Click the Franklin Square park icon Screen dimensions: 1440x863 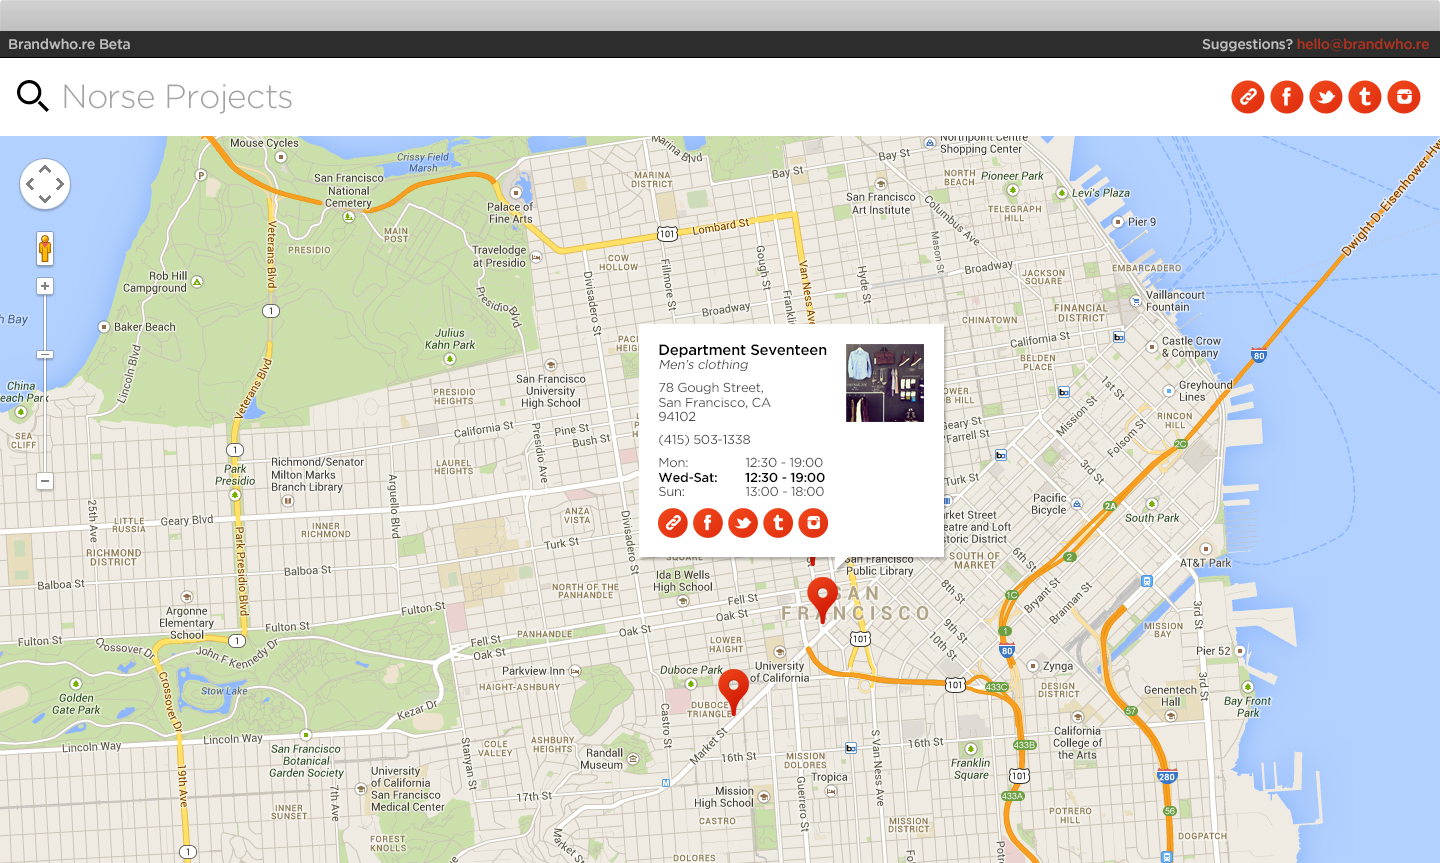971,749
